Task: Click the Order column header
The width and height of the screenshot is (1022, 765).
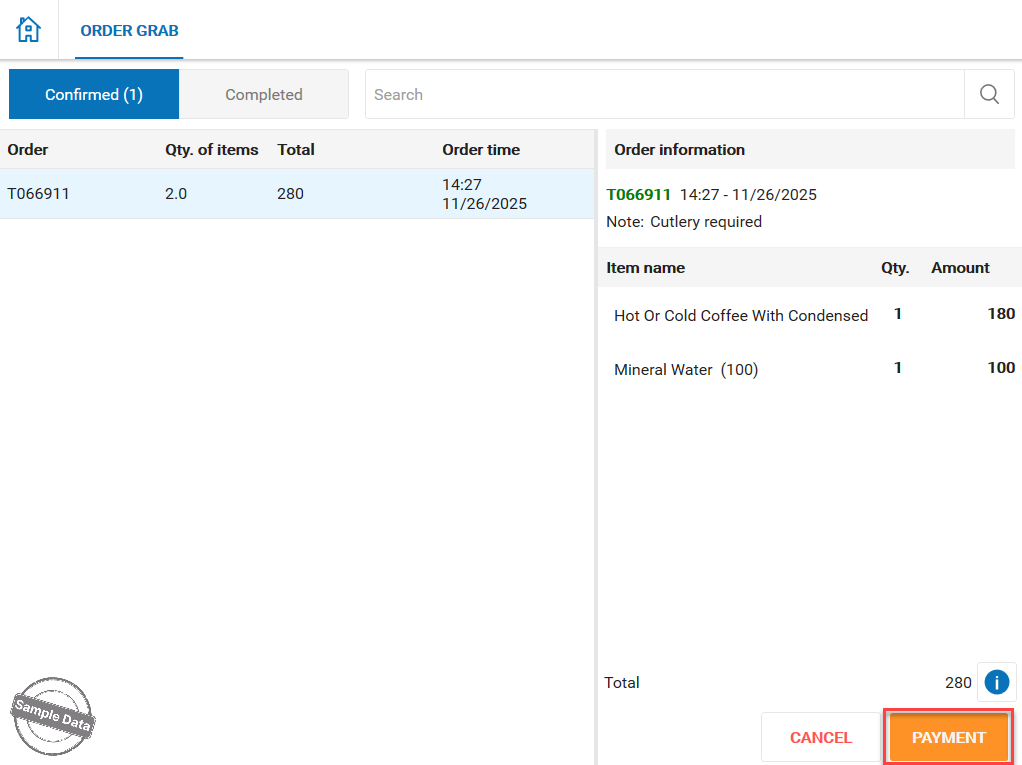Action: coord(28,150)
